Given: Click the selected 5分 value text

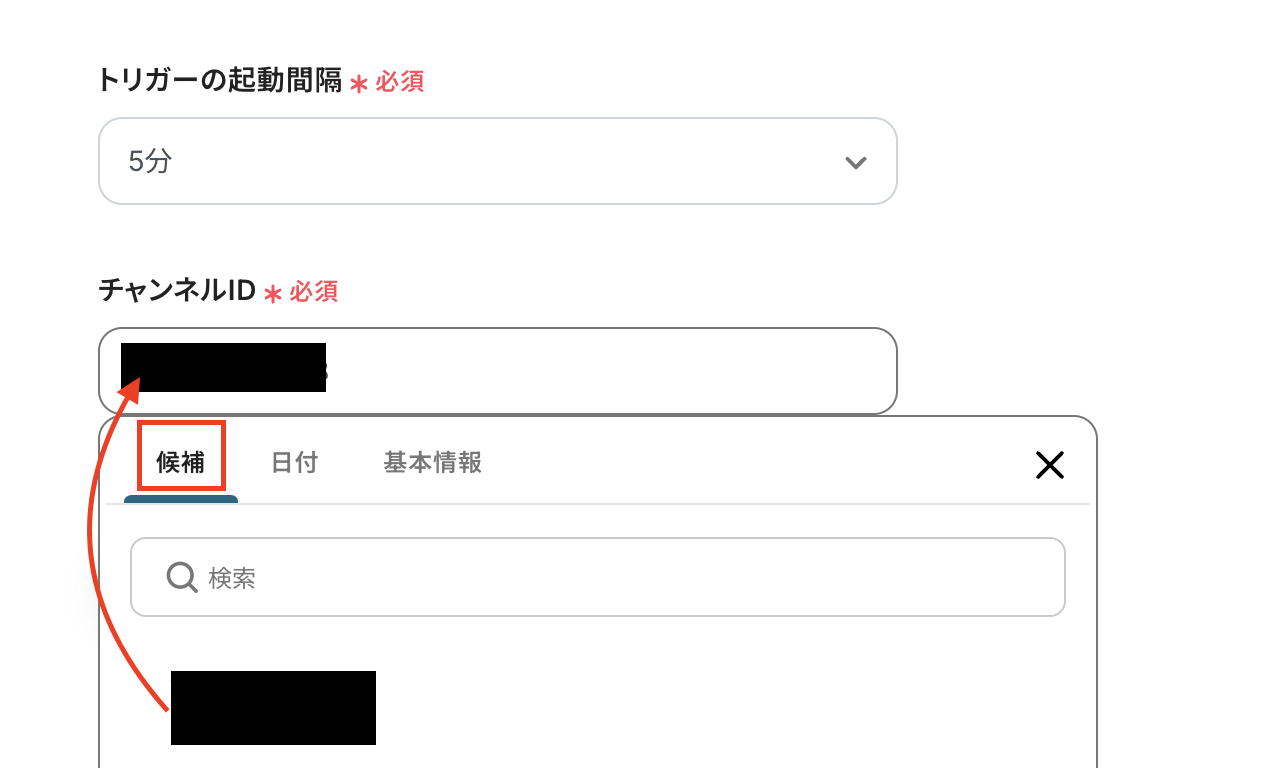Looking at the screenshot, I should point(151,161).
